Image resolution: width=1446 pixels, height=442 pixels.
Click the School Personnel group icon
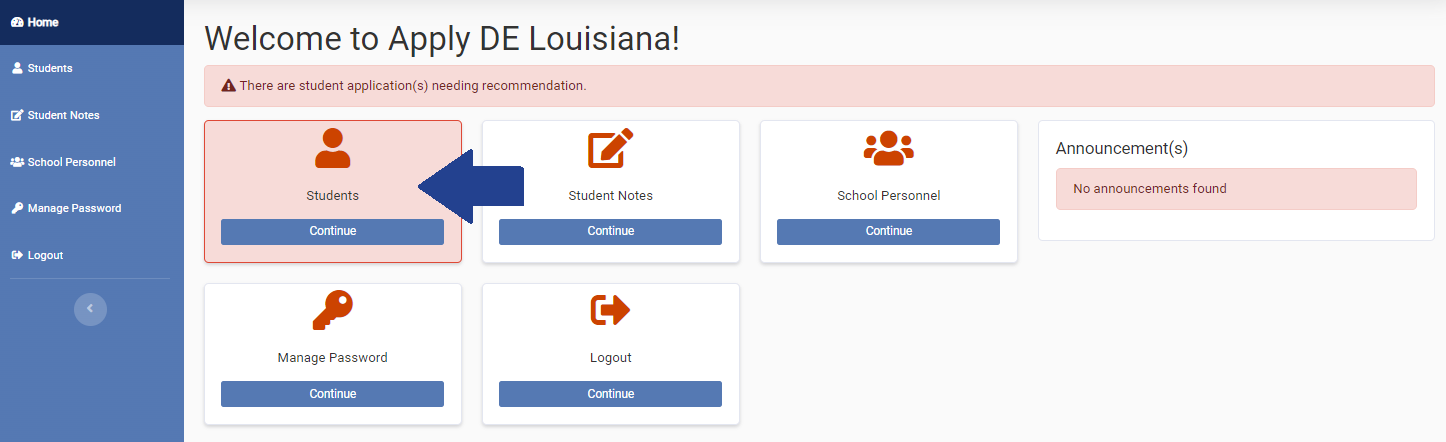coord(889,149)
